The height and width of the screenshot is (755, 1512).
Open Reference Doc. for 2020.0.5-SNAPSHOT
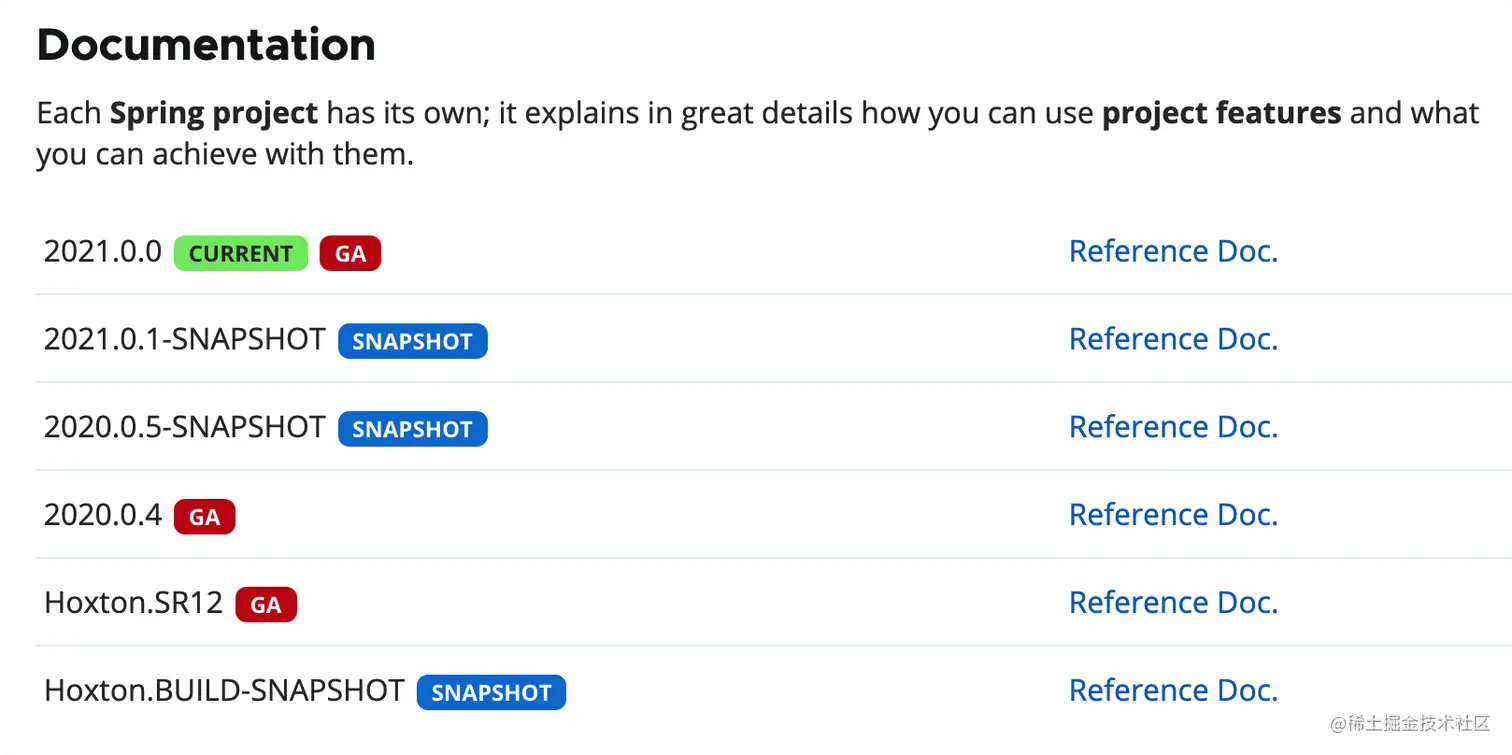1173,427
